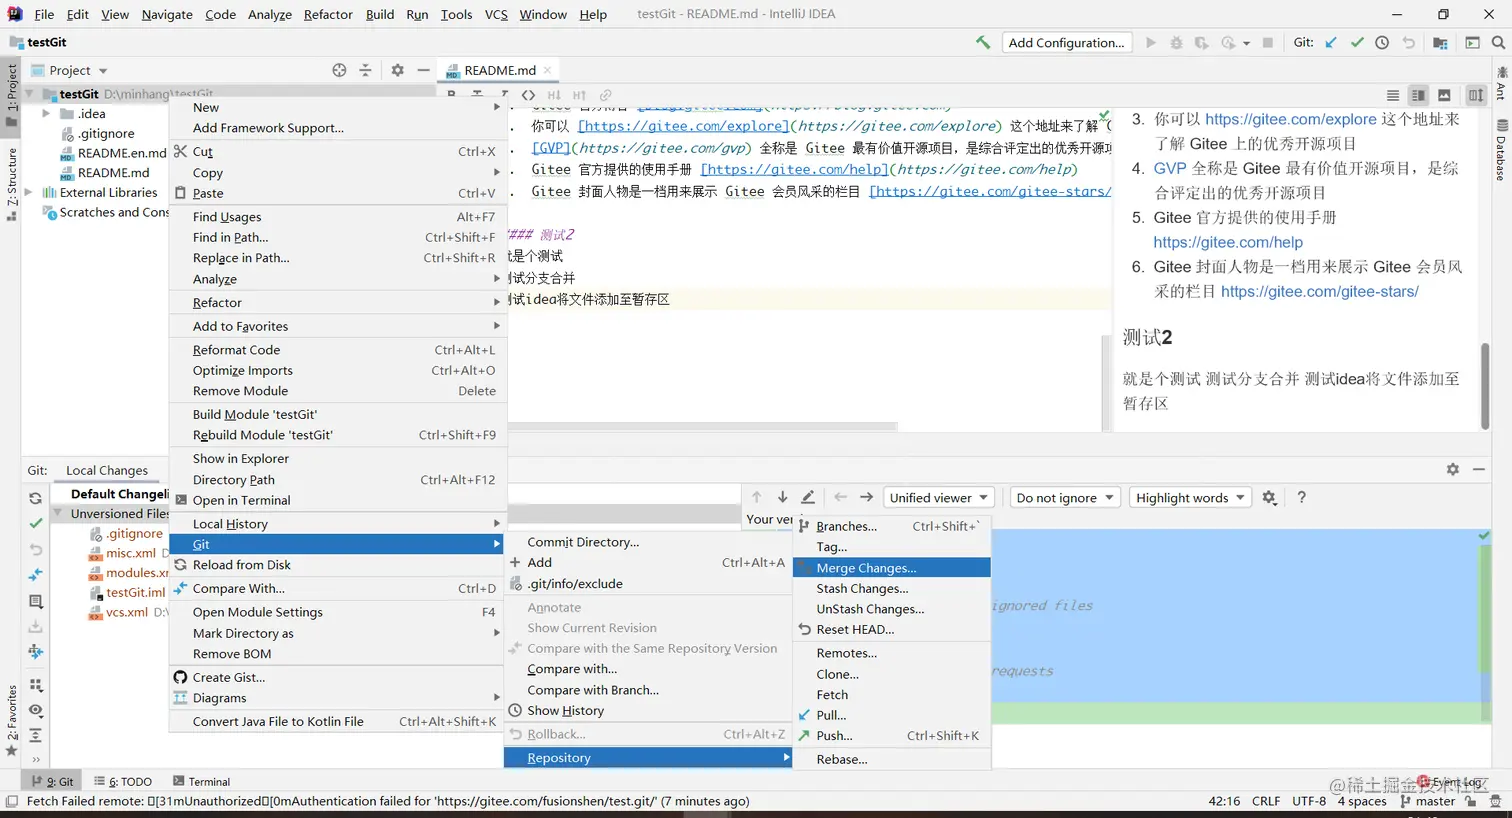Screen dimensions: 1512x818
Task: Expand the Diagrams submenu
Action: (x=338, y=698)
